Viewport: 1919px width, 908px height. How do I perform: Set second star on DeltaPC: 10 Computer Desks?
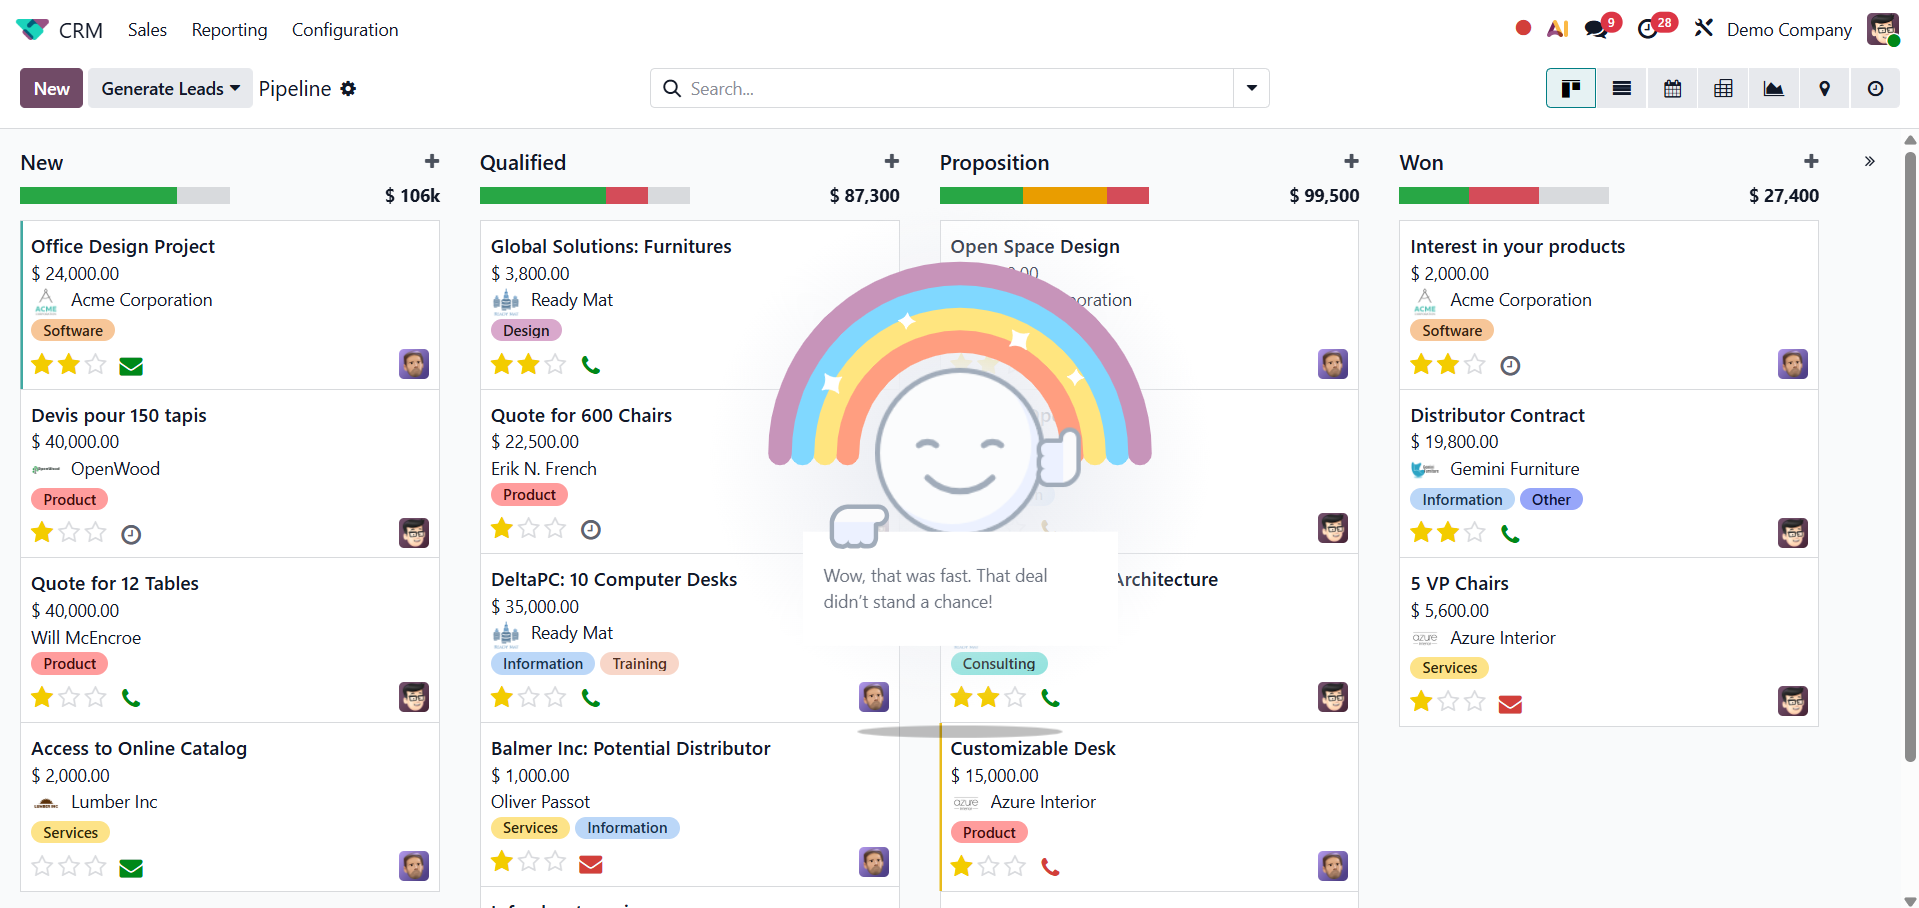529,696
